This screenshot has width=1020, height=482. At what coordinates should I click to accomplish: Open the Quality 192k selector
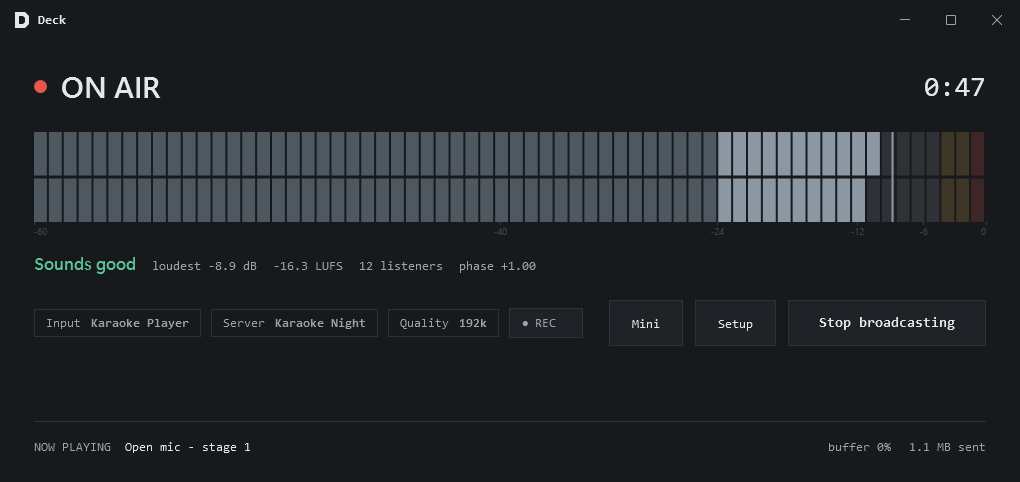(x=443, y=323)
